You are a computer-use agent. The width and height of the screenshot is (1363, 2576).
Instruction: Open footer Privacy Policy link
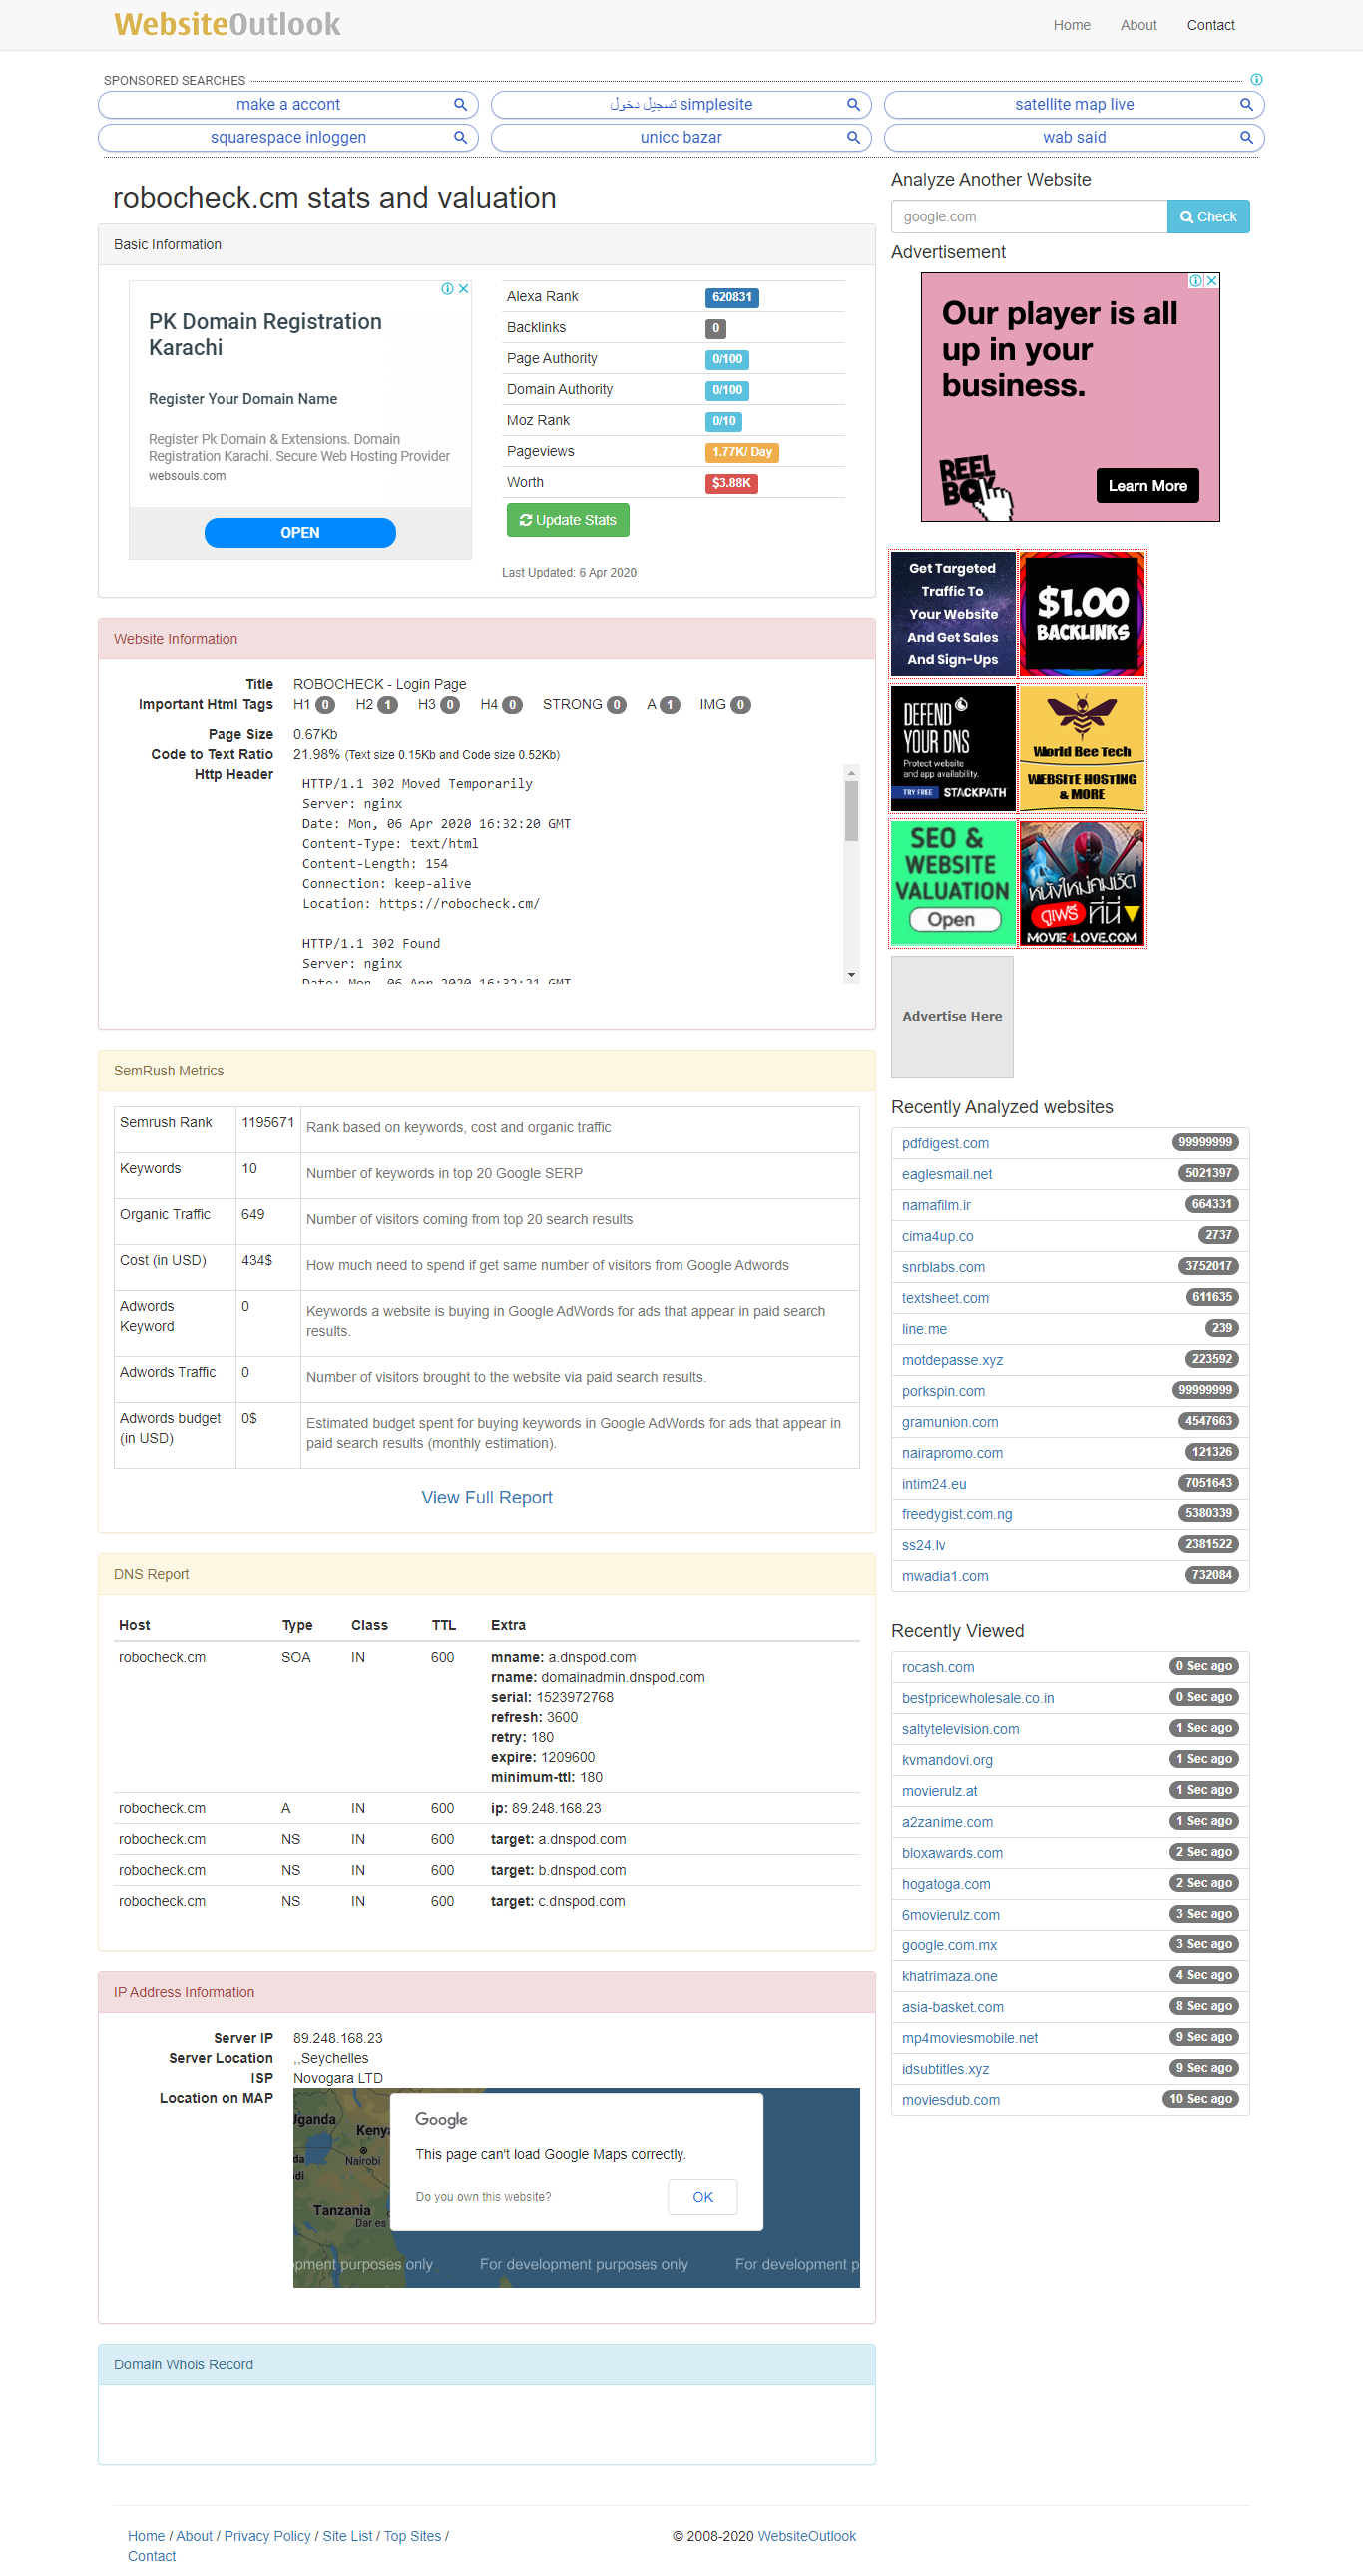tap(267, 2536)
